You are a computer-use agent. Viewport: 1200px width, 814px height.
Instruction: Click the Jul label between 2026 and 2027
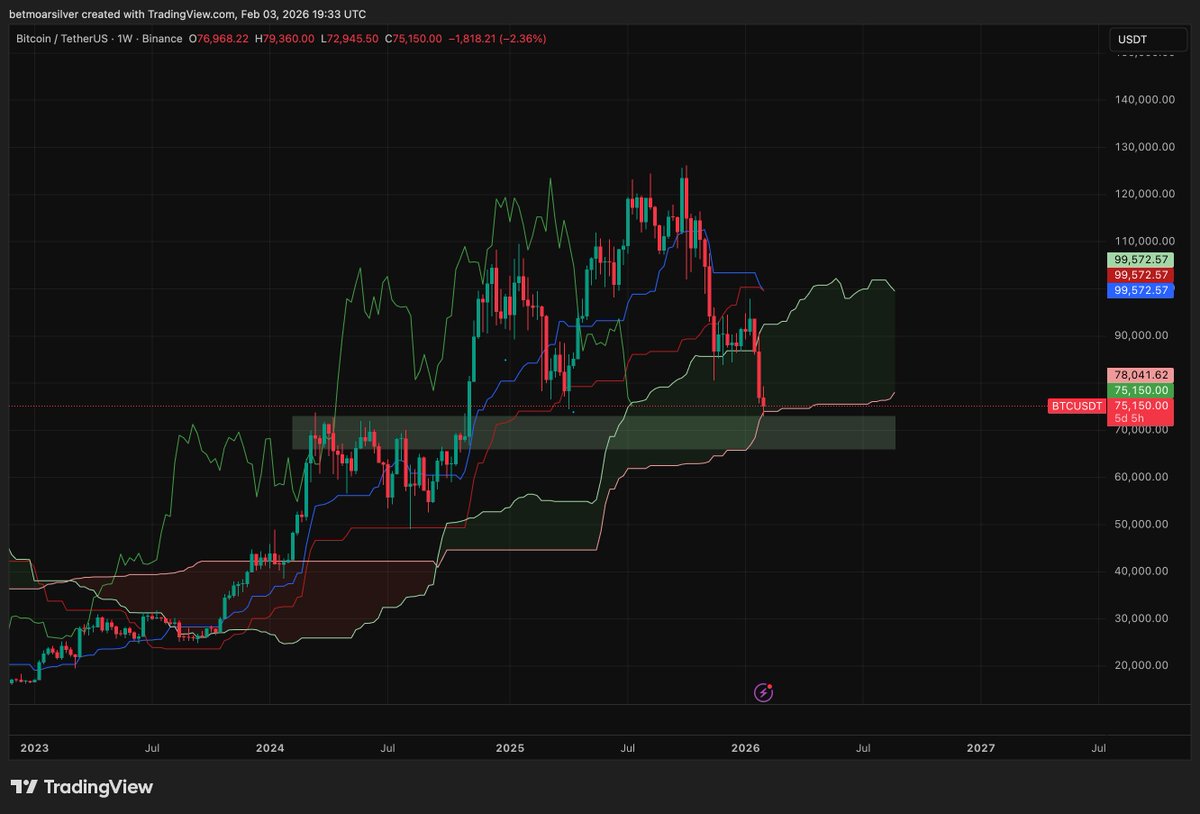pyautogui.click(x=864, y=747)
